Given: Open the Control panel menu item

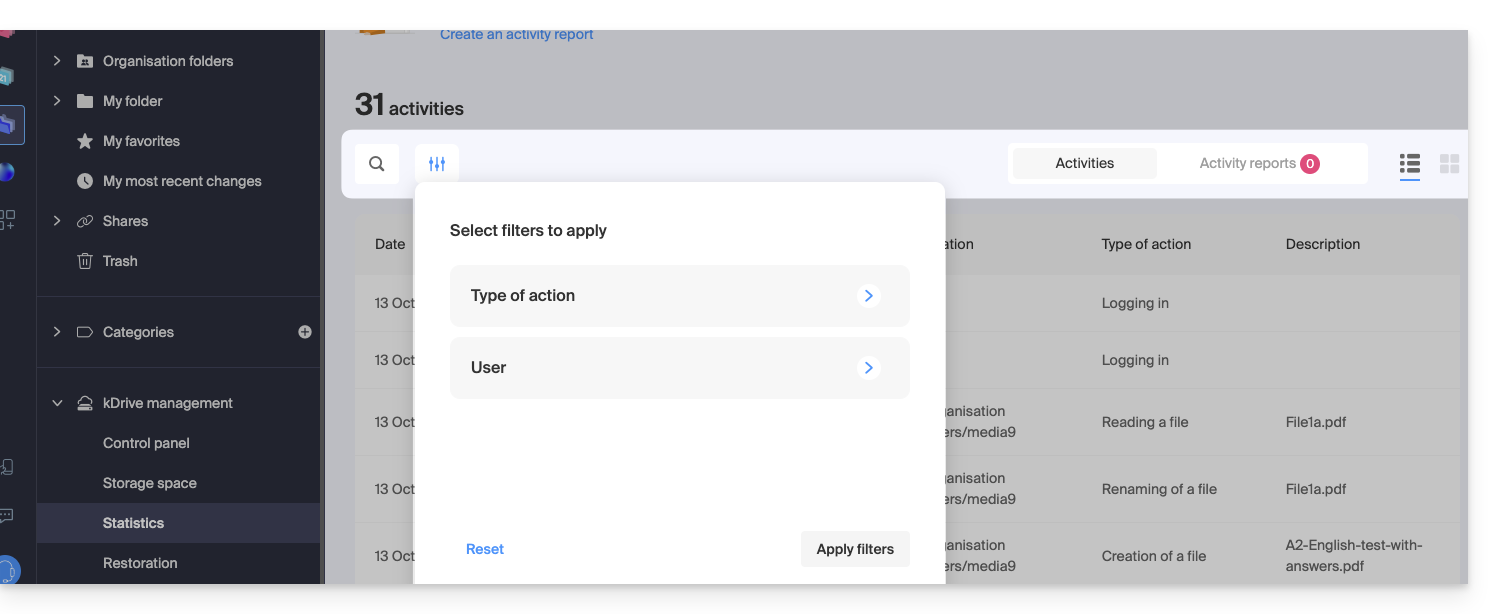Looking at the screenshot, I should (x=146, y=443).
